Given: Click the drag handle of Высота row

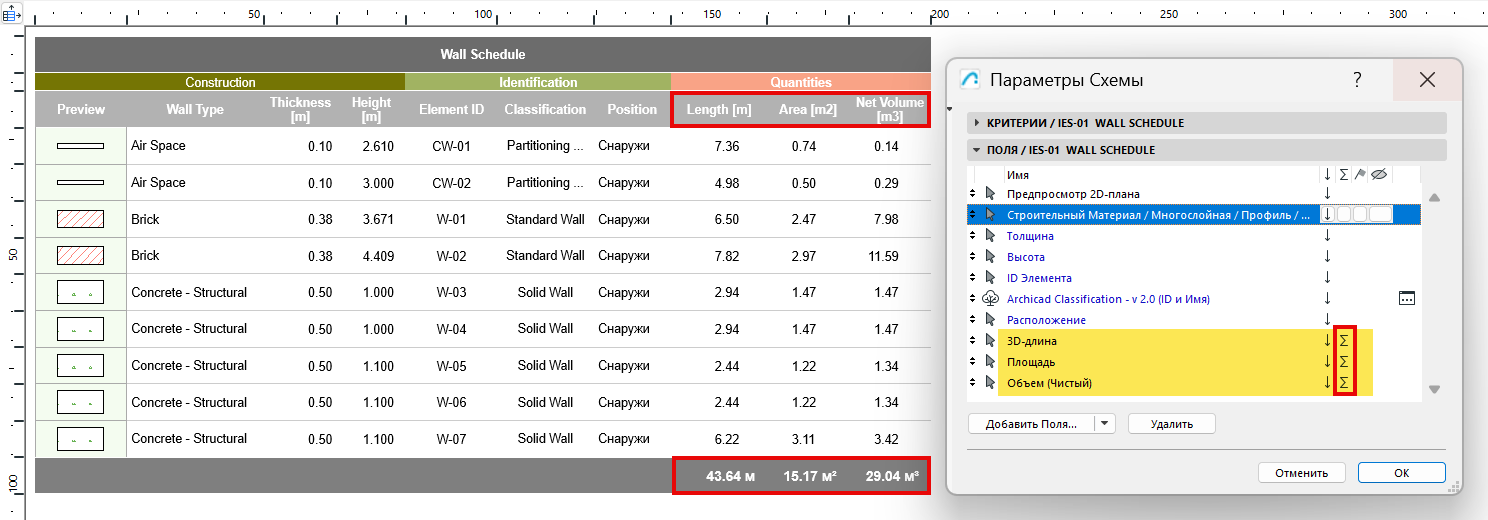Looking at the screenshot, I should click(x=973, y=257).
